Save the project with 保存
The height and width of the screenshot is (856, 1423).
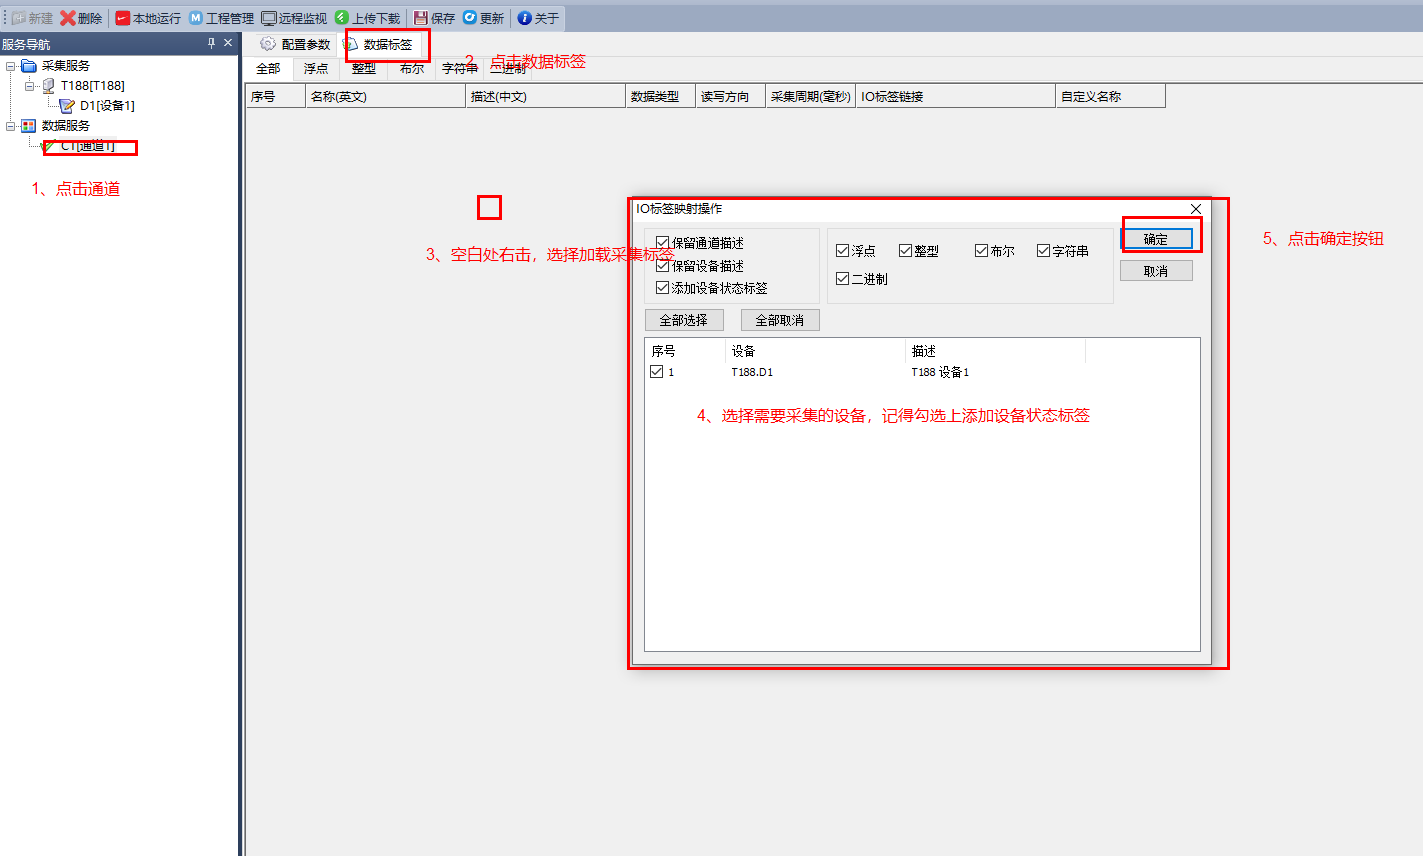coord(434,18)
